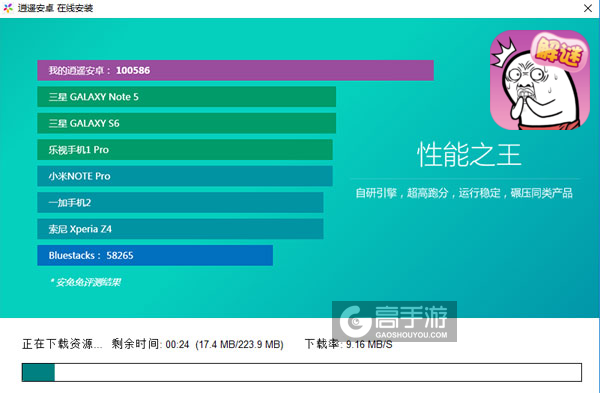Click the 逍遥安卓 logo icon in title bar
This screenshot has width=600, height=393.
pos(8,8)
